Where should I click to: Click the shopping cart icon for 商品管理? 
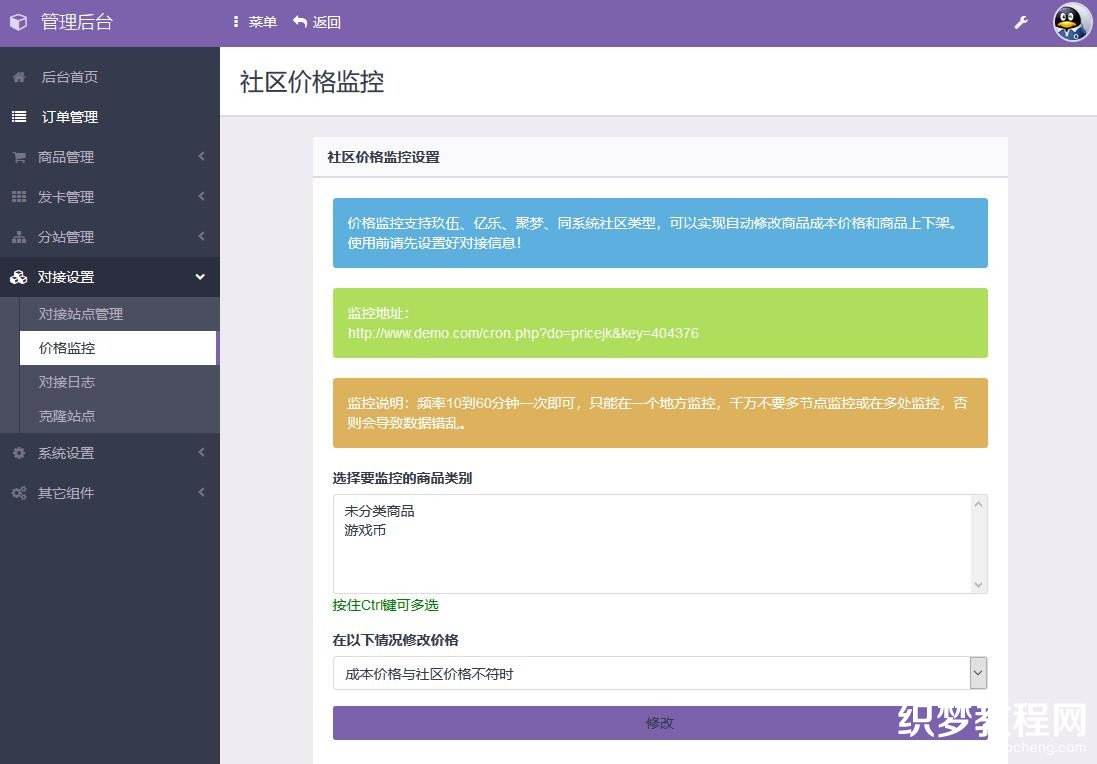click(x=17, y=157)
